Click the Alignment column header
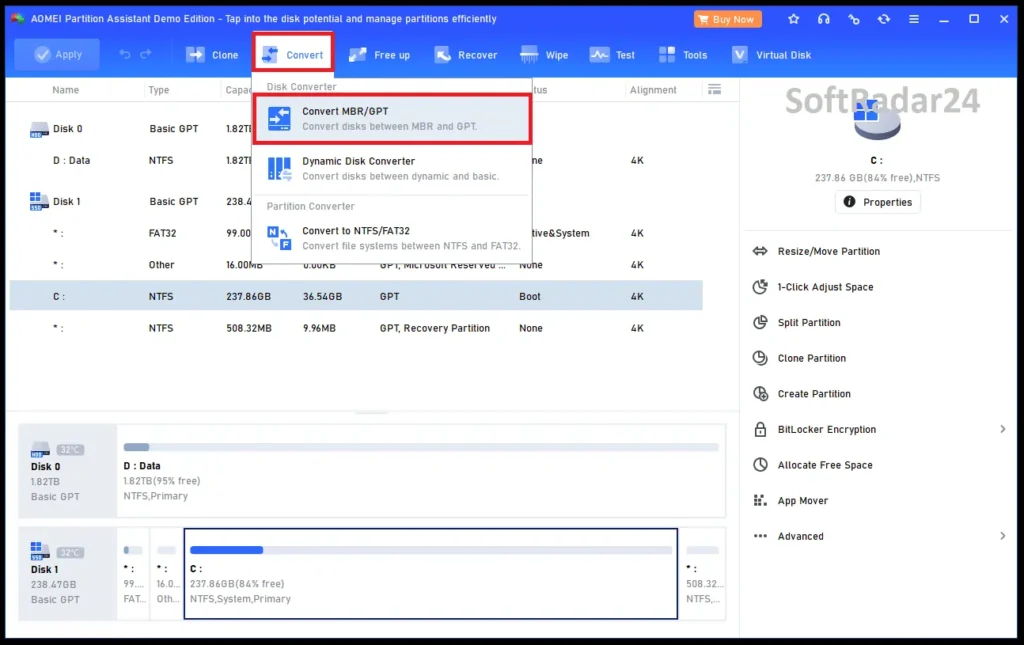Image resolution: width=1024 pixels, height=645 pixels. [653, 90]
